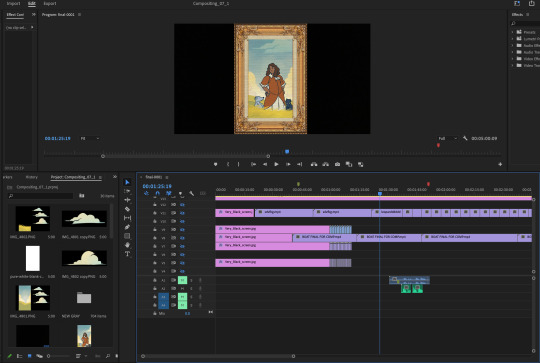The width and height of the screenshot is (540, 363).
Task: Select the Project: Compositing_07_1 tab
Action: pos(73,177)
